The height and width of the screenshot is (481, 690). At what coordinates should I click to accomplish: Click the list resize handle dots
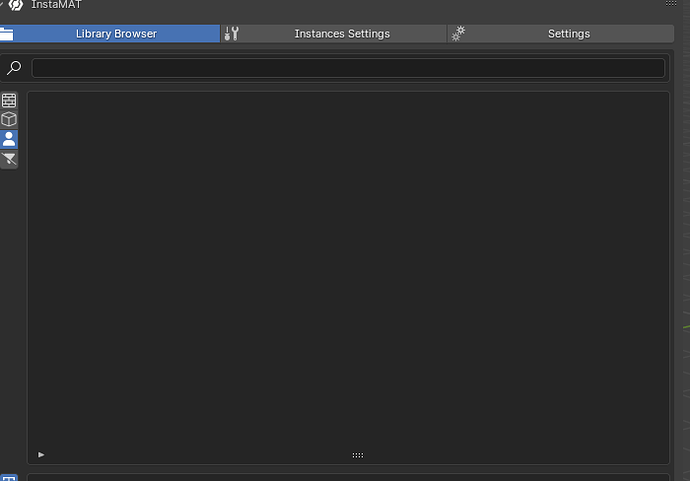[358, 455]
